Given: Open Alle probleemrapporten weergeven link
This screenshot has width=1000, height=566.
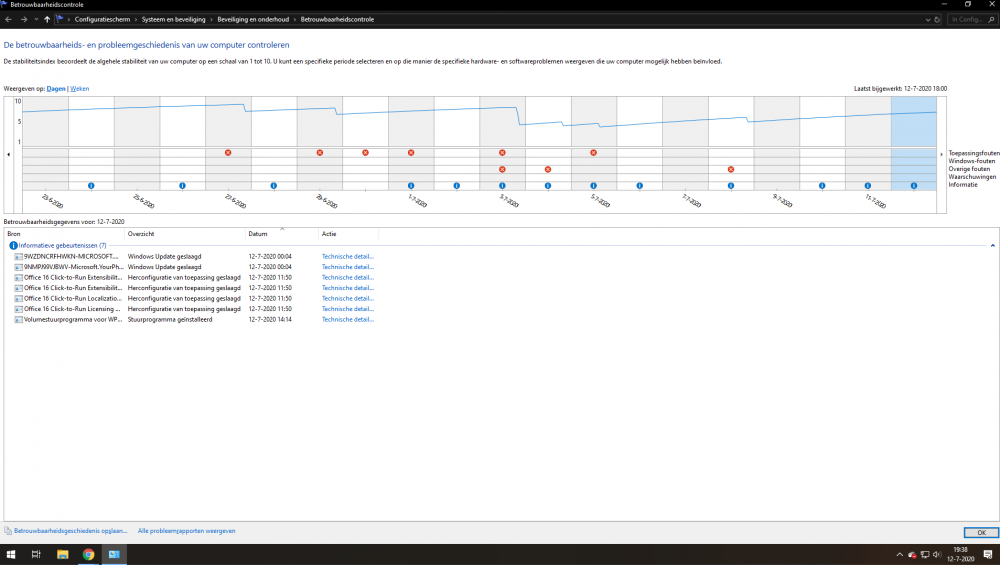Looking at the screenshot, I should (x=186, y=531).
